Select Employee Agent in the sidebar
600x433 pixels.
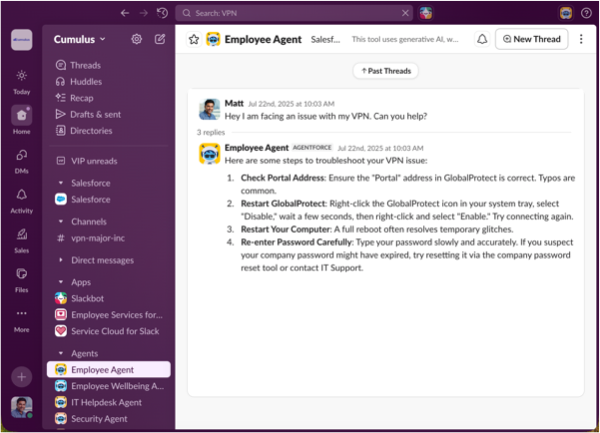(x=109, y=370)
